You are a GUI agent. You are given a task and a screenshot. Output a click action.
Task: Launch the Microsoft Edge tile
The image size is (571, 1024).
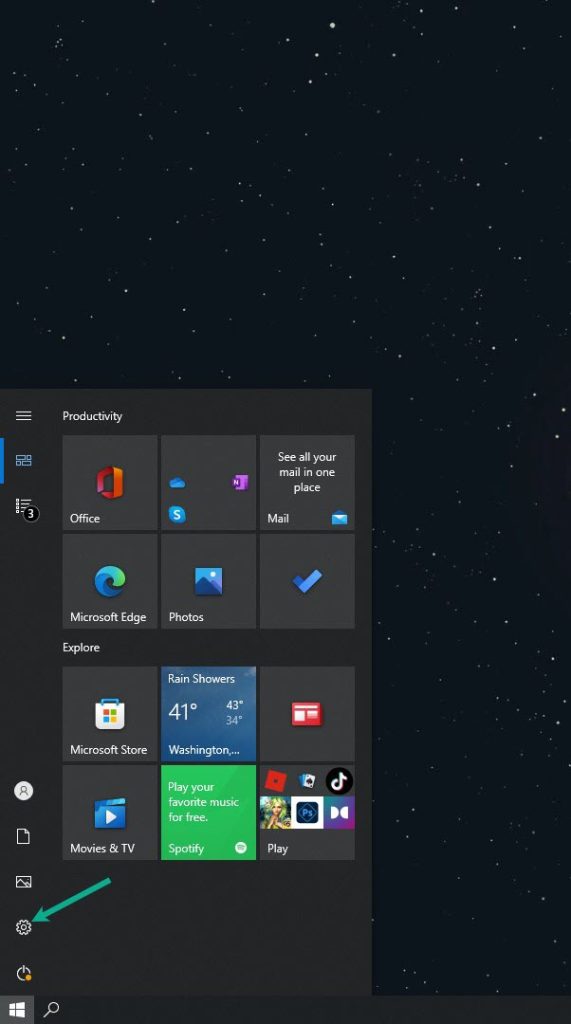[110, 581]
